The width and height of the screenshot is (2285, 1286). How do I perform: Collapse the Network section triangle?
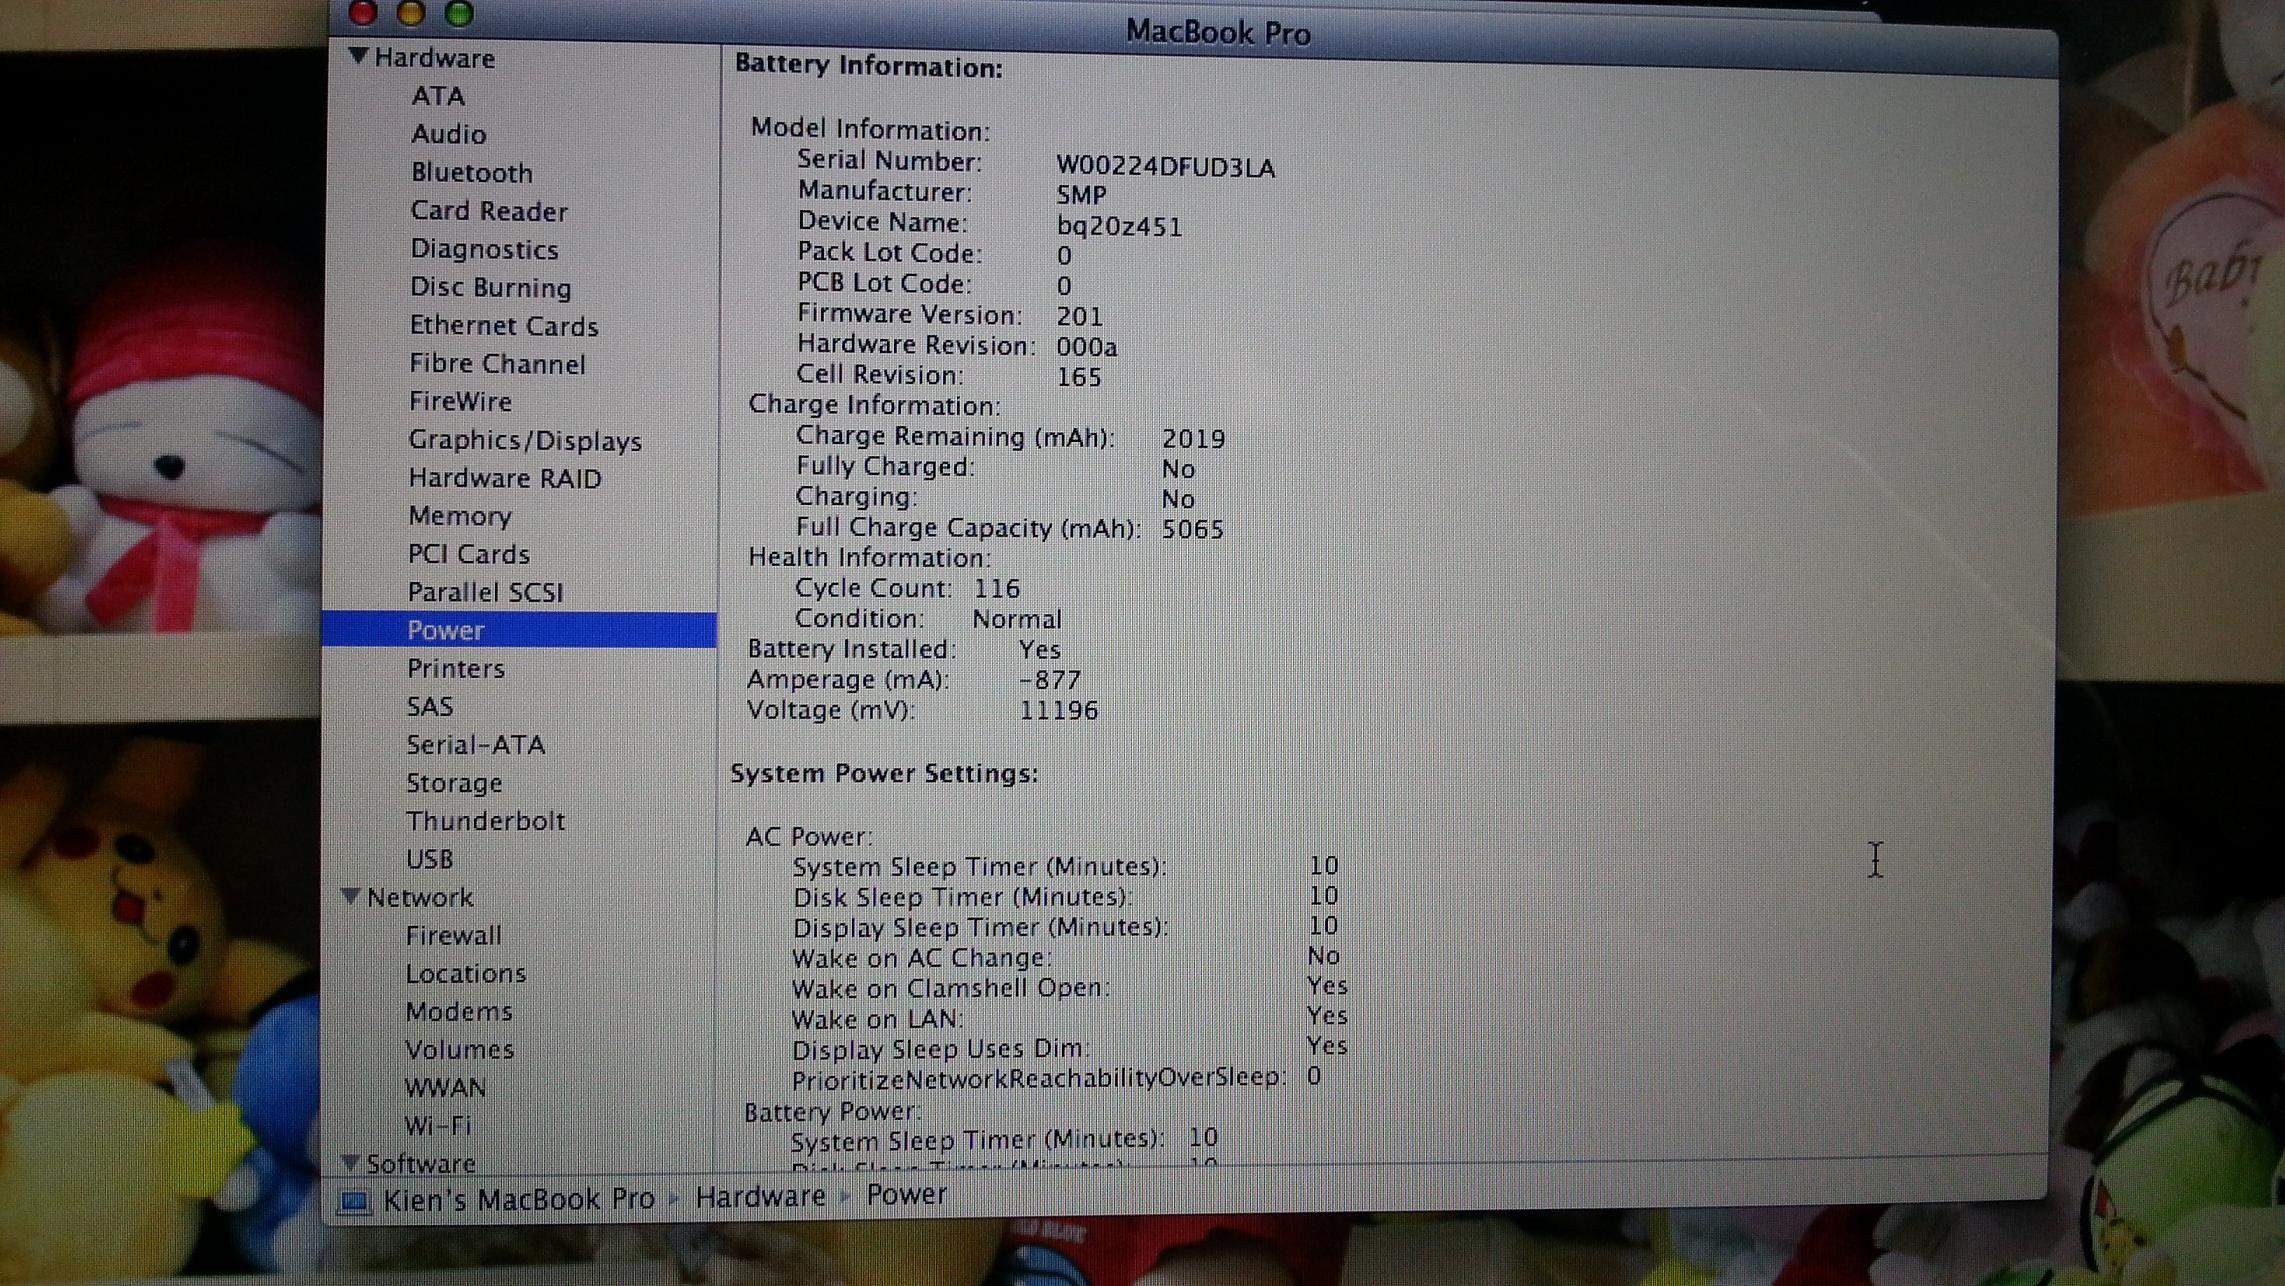tap(350, 896)
